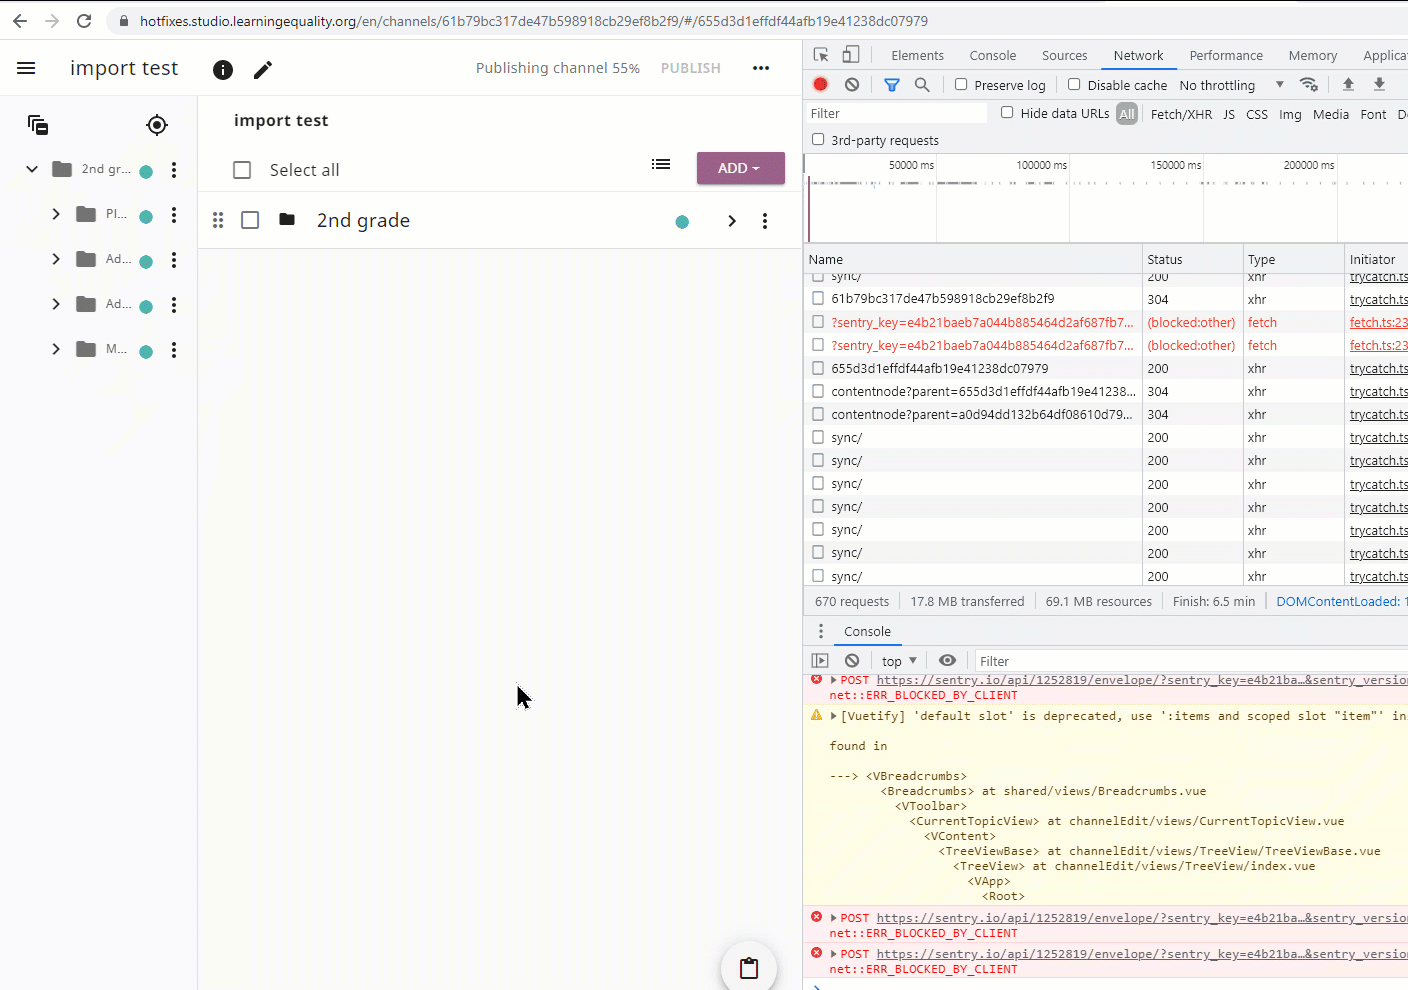This screenshot has width=1408, height=990.
Task: Clear the console with the circle-slash icon
Action: pos(852,661)
